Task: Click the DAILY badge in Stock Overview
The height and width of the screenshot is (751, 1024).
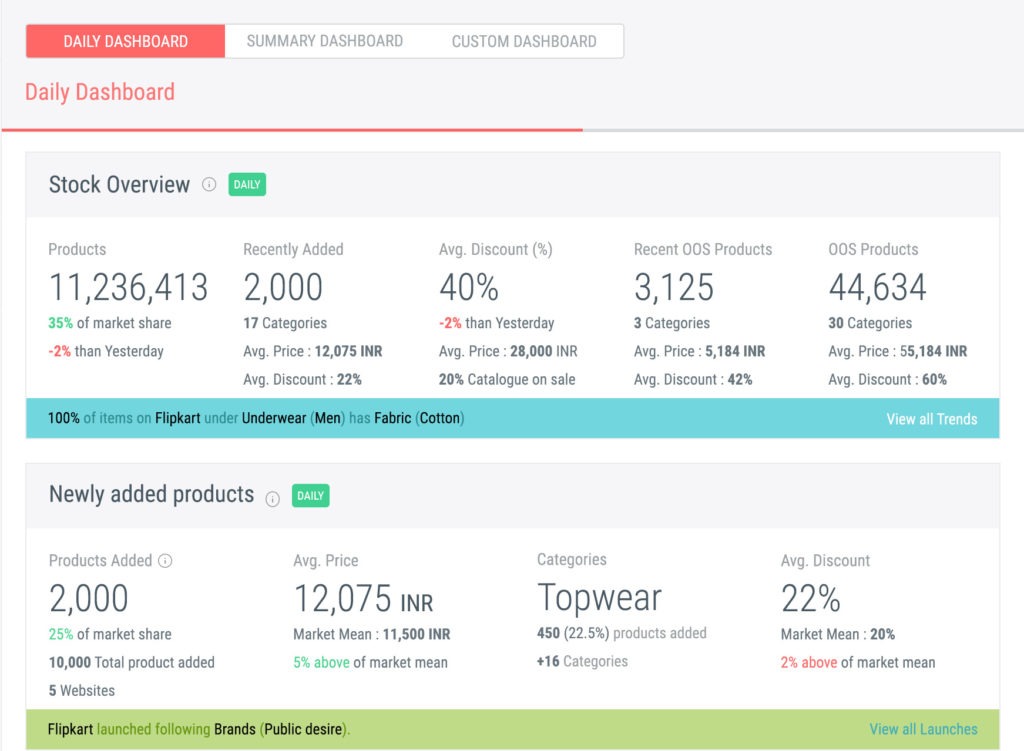Action: [247, 184]
